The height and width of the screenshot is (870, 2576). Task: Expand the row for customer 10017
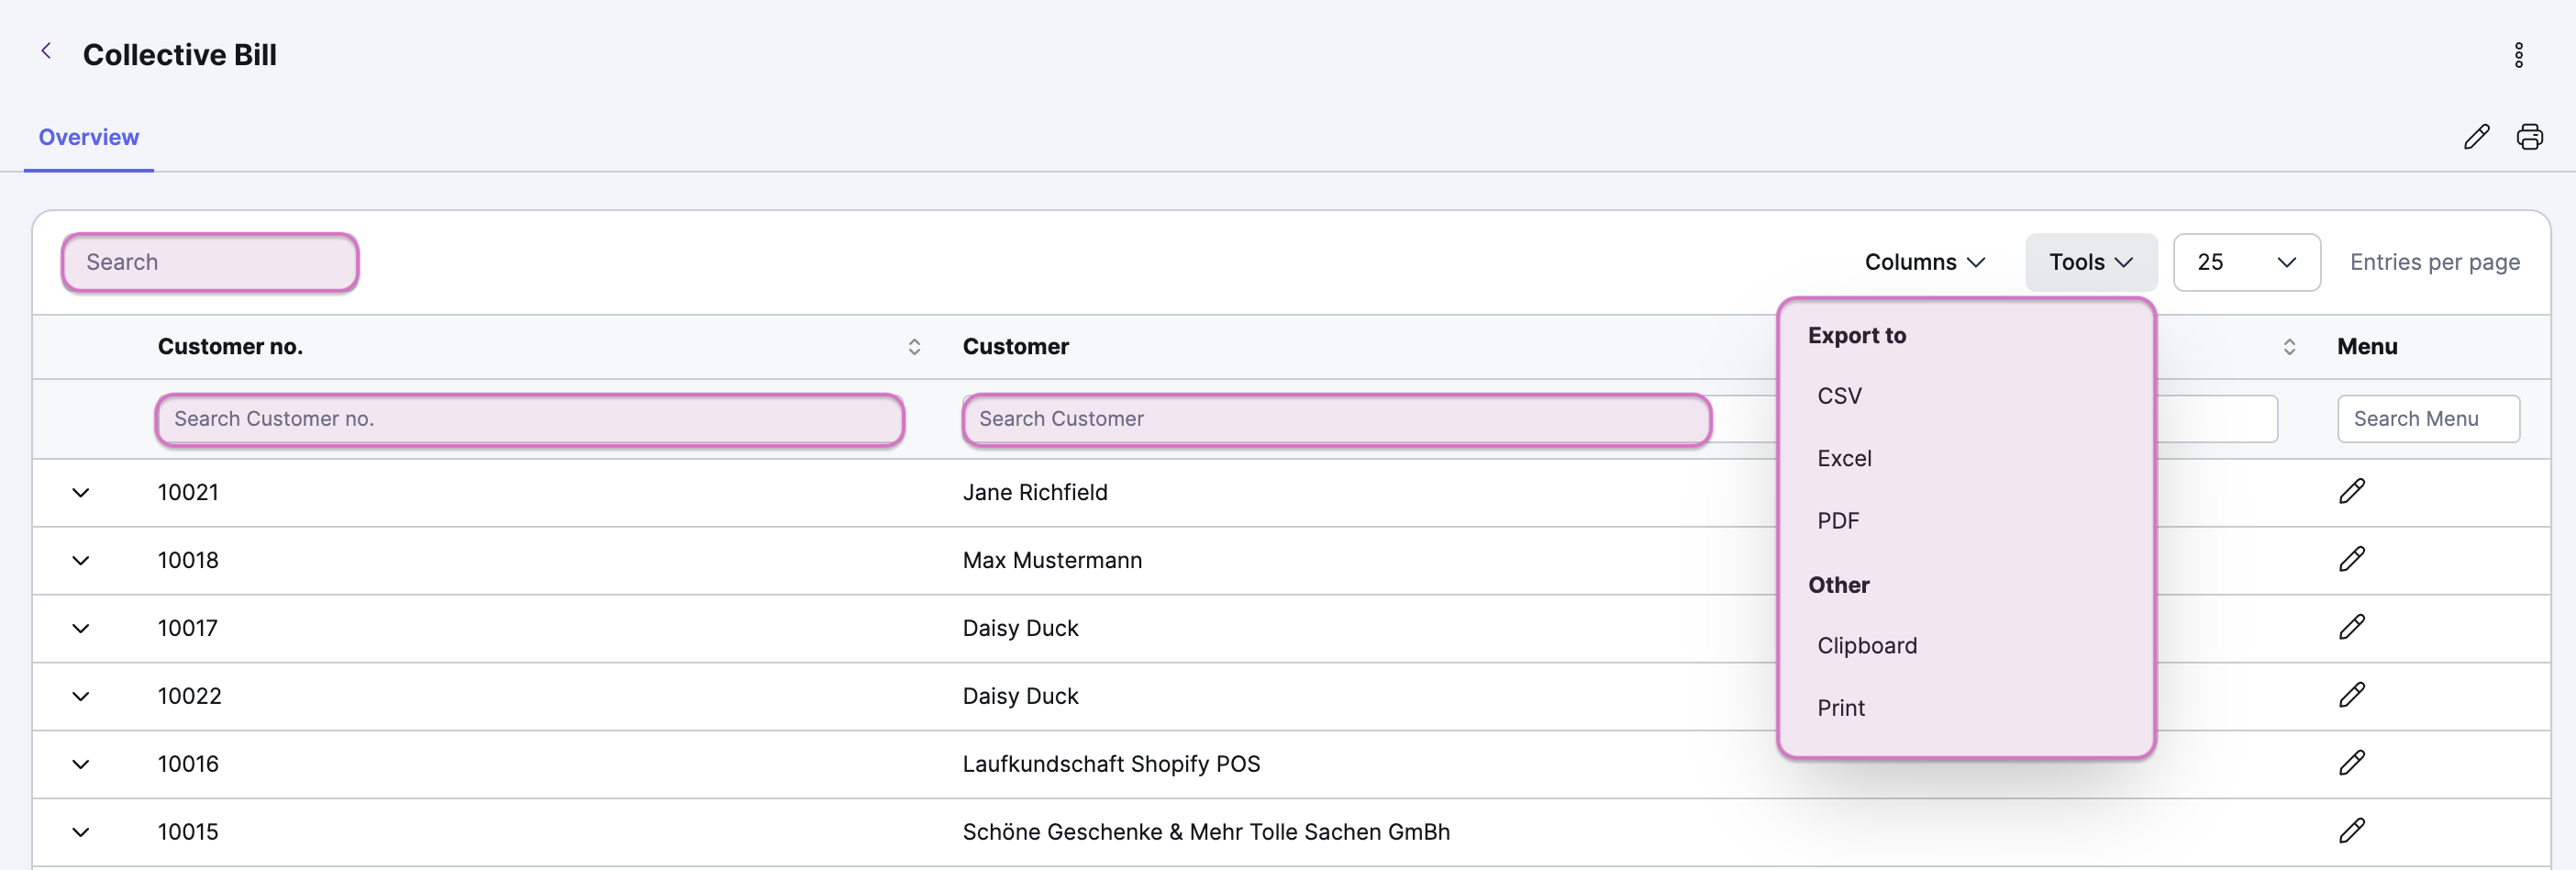coord(81,629)
